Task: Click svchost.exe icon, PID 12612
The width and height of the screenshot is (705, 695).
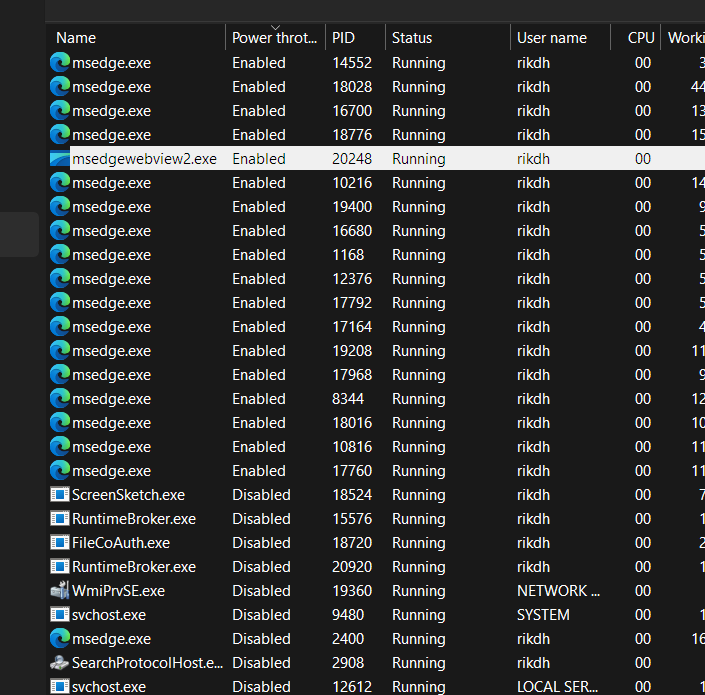Action: click(60, 687)
